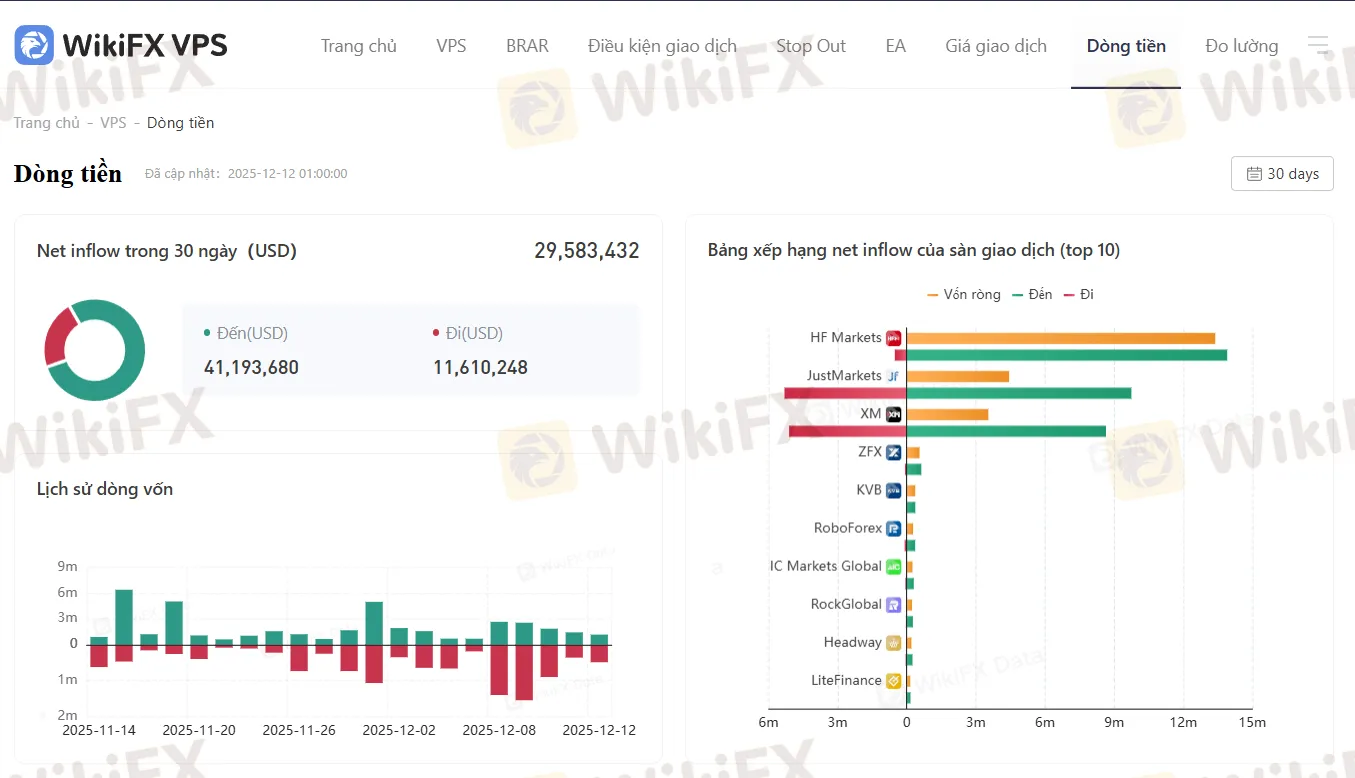Toggle the Đến legend series

pyautogui.click(x=1033, y=295)
